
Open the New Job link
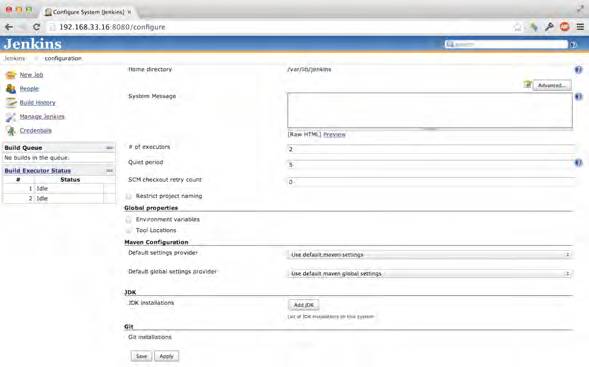[x=31, y=75]
